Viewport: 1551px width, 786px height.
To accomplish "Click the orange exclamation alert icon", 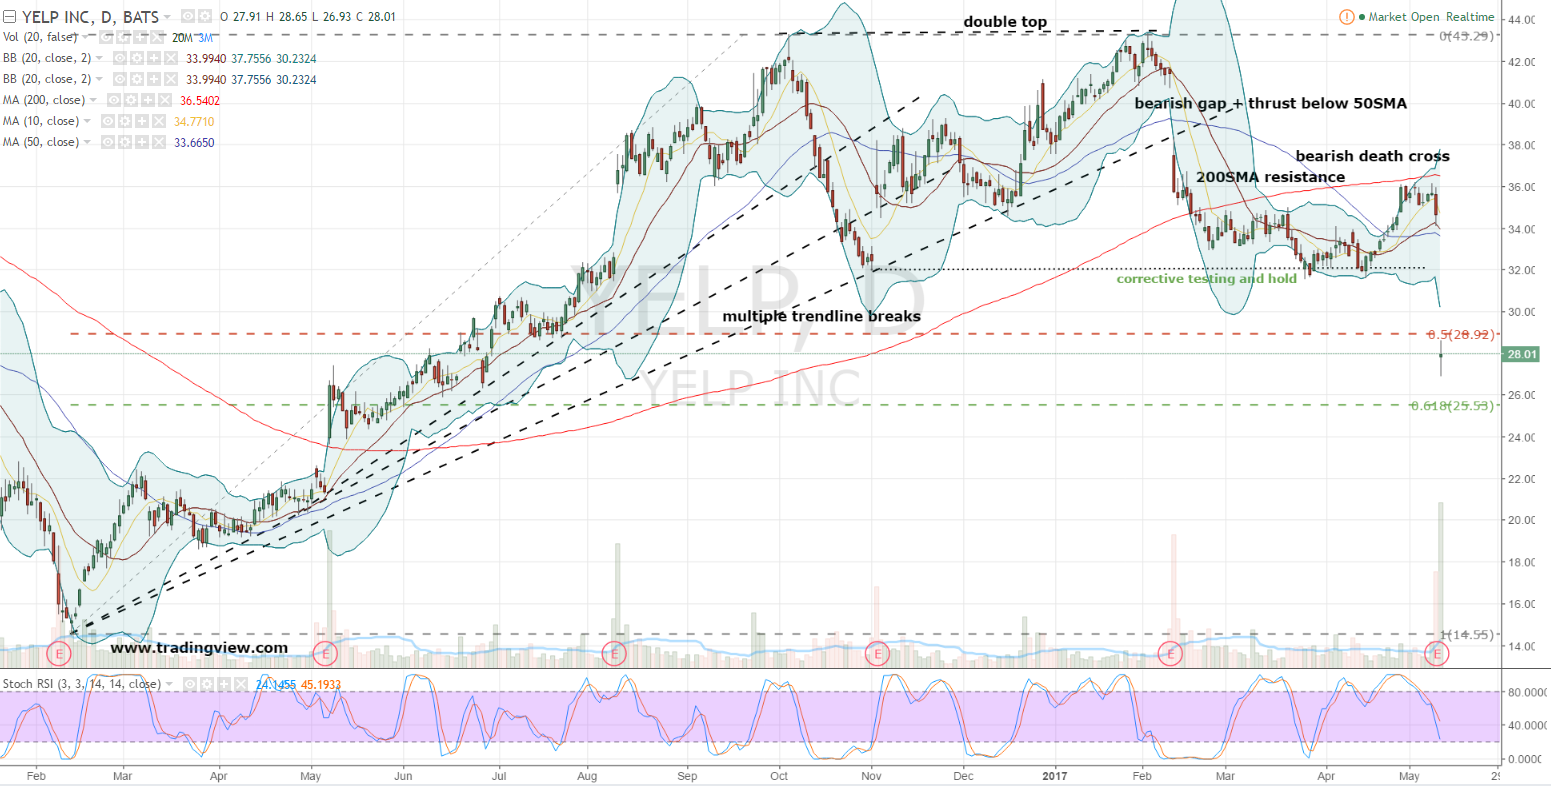I will click(1347, 17).
